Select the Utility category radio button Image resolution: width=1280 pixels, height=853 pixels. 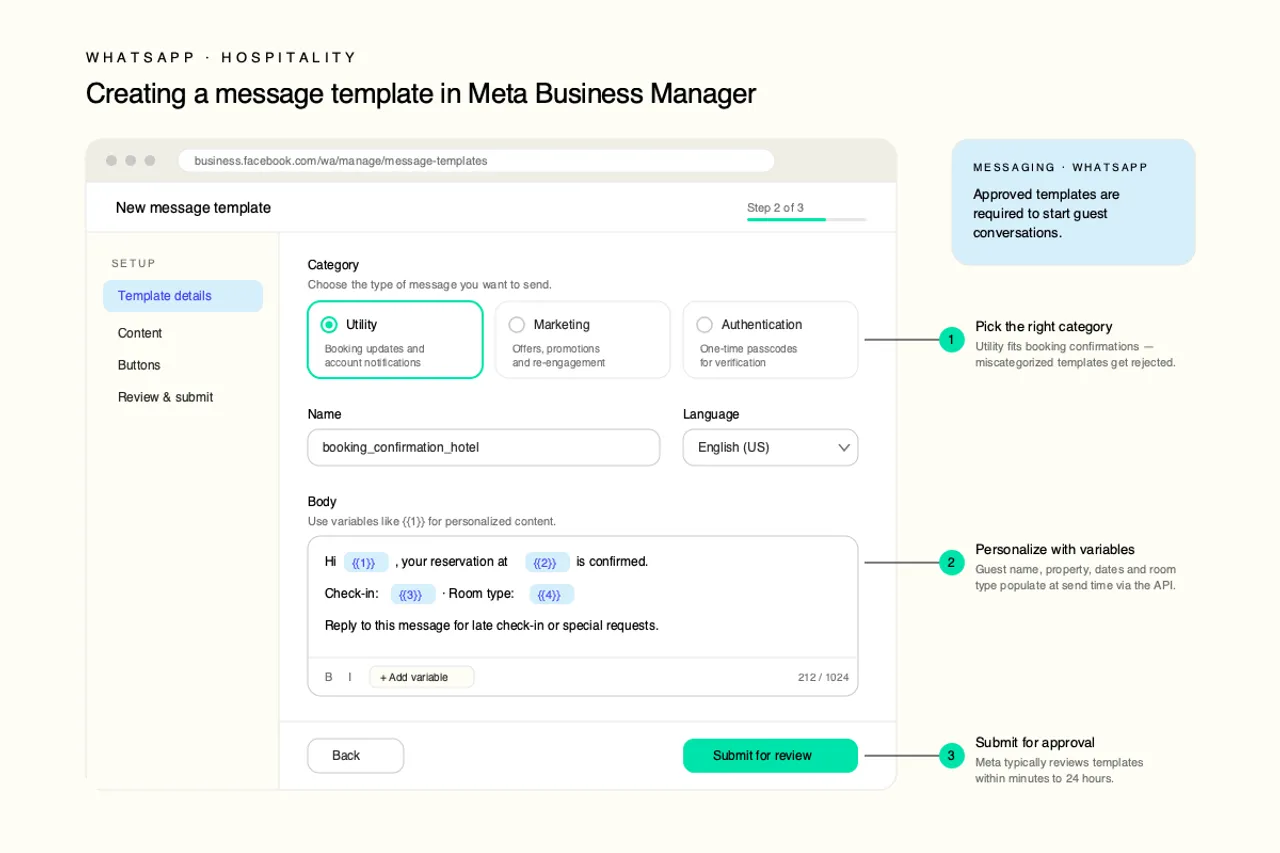coord(329,325)
